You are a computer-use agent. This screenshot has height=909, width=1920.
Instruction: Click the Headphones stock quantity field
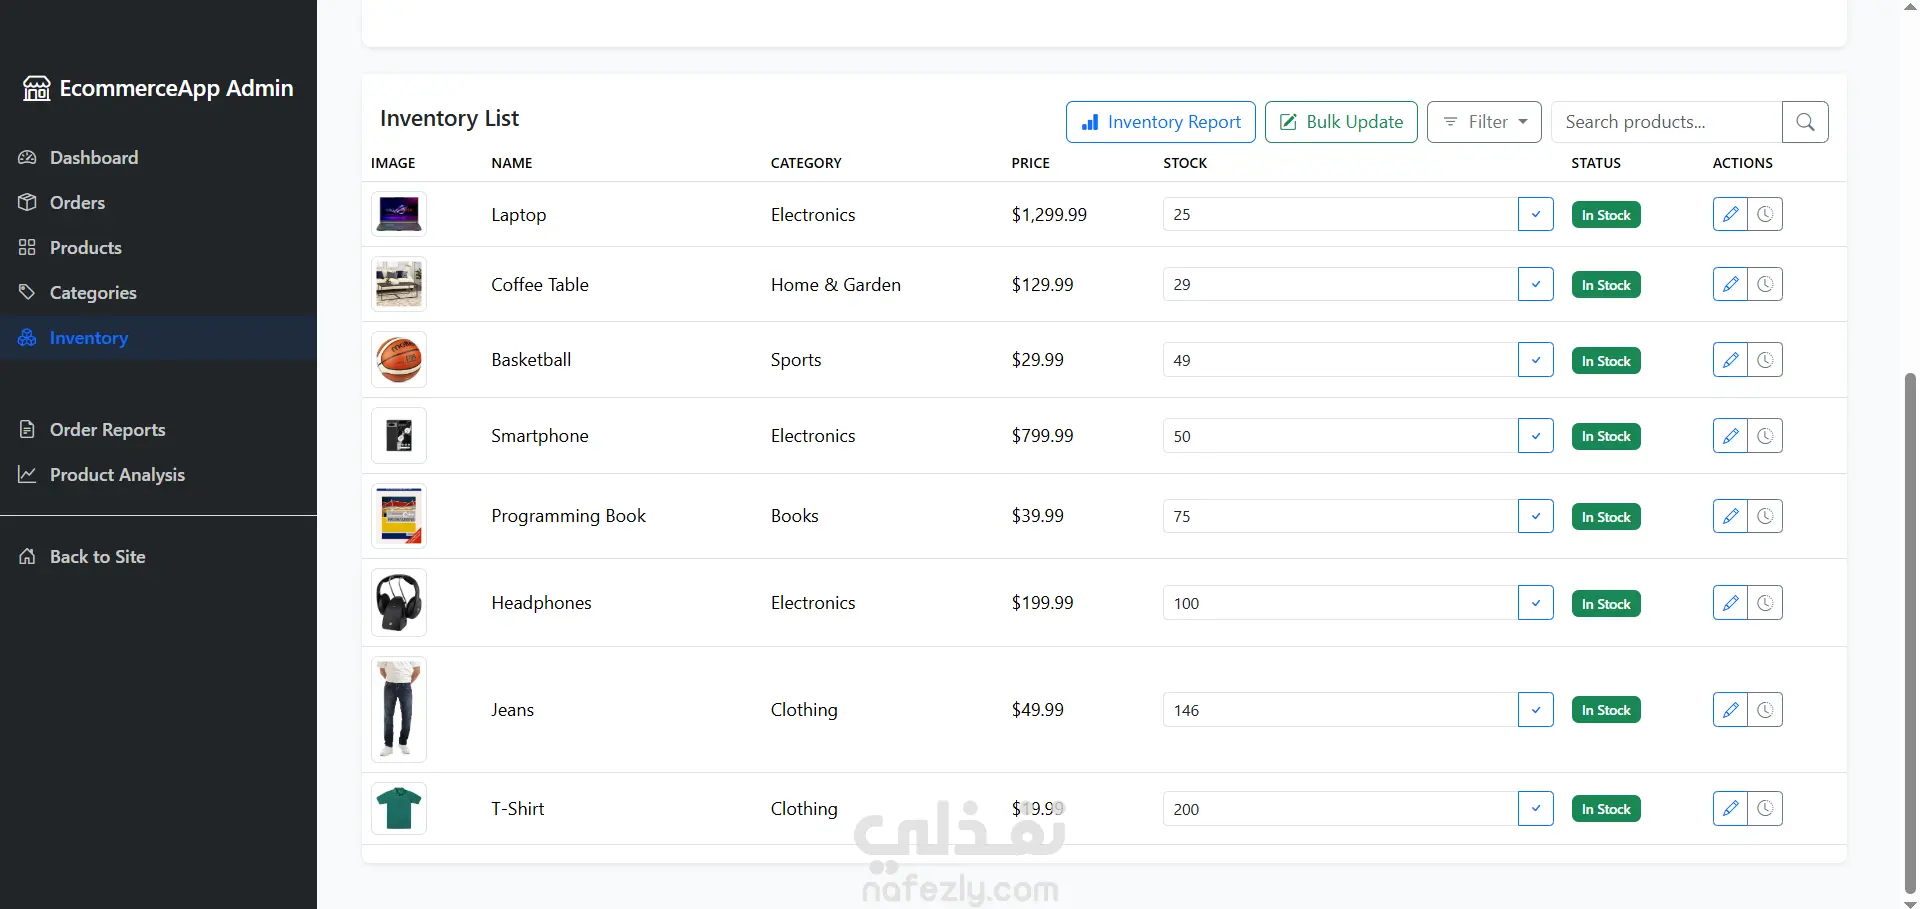click(1340, 603)
